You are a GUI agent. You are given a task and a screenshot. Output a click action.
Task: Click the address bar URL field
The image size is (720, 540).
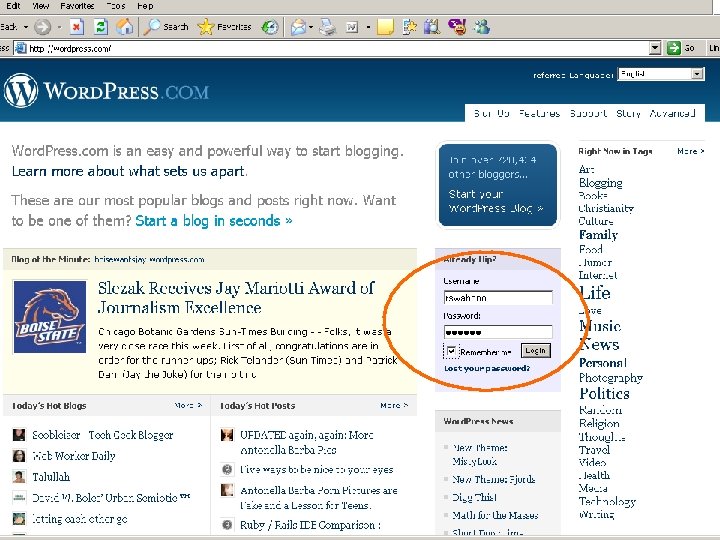click(x=338, y=48)
